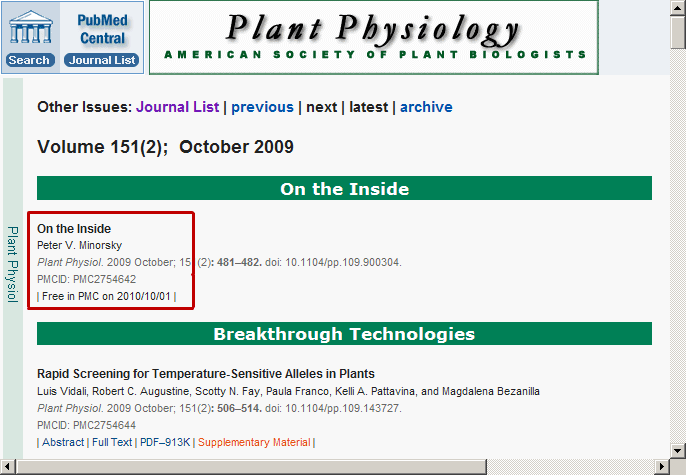Download the PDF–913K file

click(x=163, y=442)
